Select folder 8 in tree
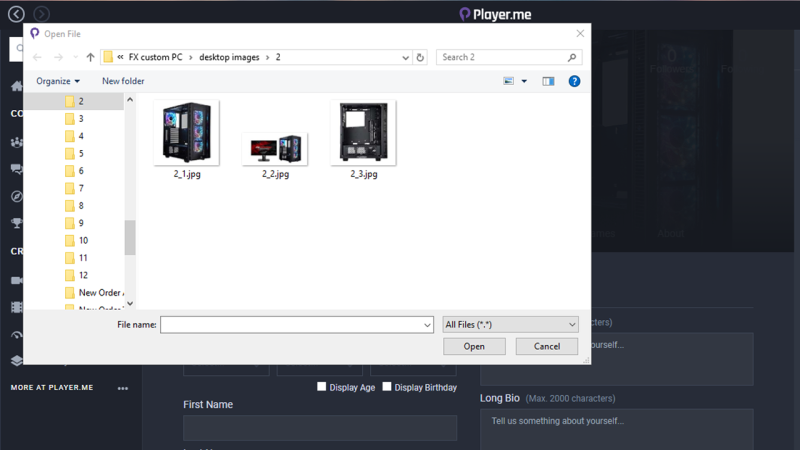The image size is (800, 450). [x=74, y=206]
